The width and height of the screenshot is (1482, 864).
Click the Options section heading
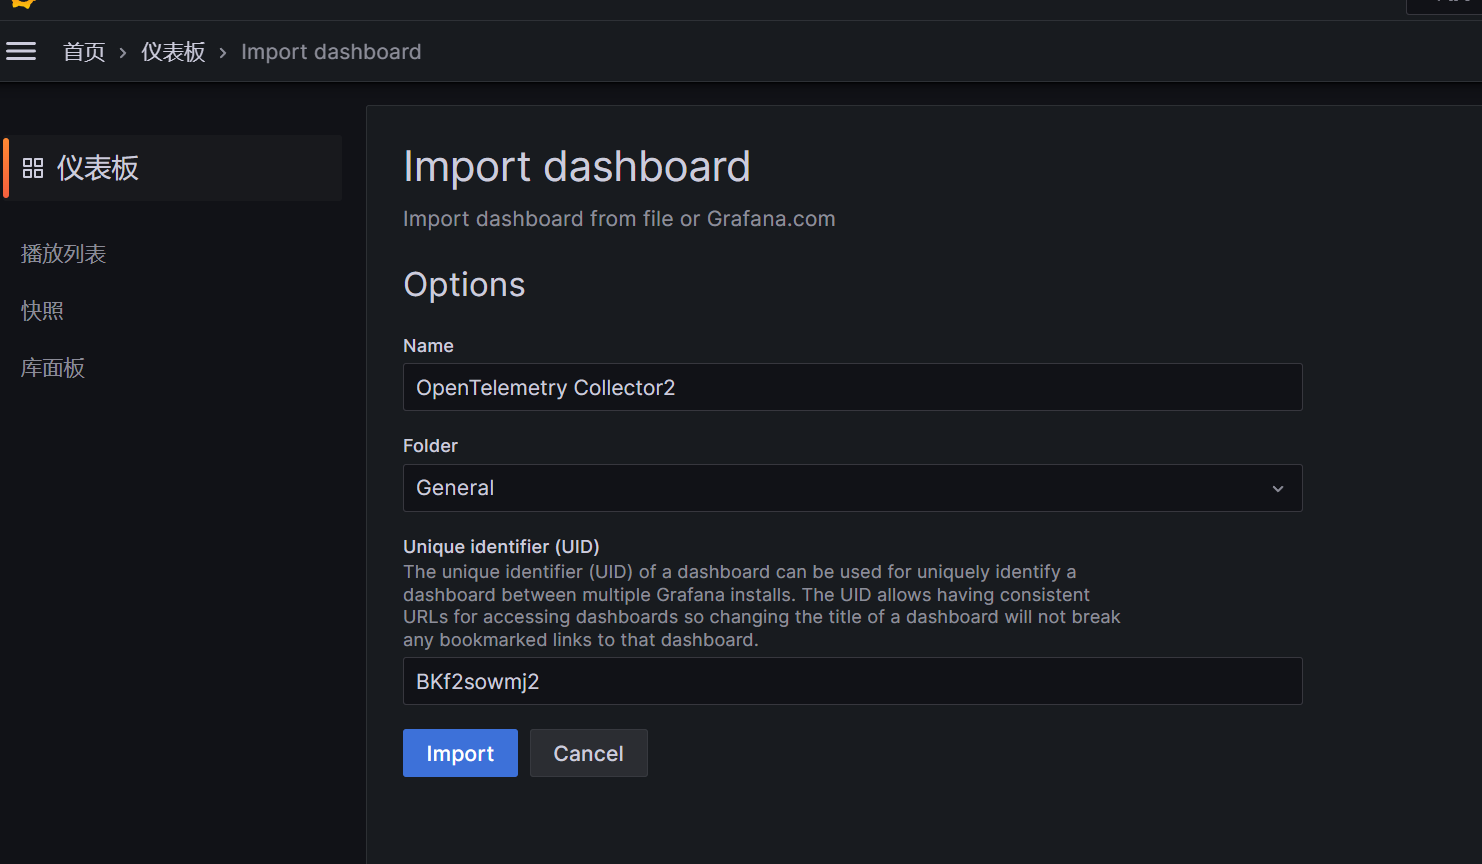pos(464,285)
